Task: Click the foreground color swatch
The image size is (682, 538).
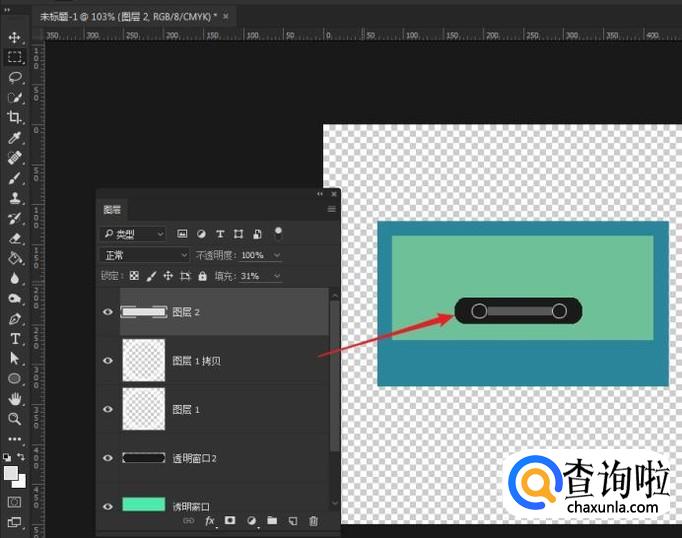Action: (11, 472)
